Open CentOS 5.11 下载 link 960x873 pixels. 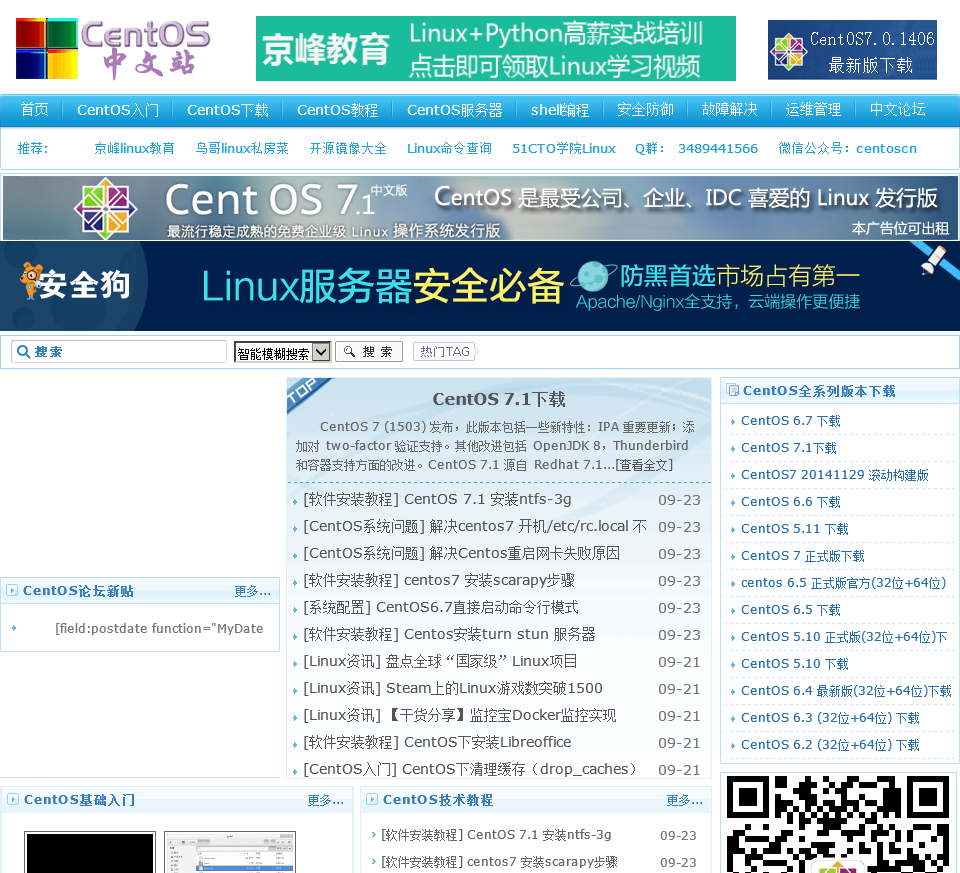(x=795, y=528)
